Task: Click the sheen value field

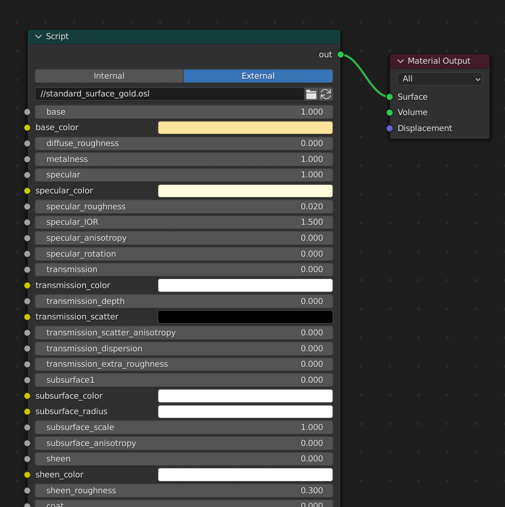Action: coord(184,459)
